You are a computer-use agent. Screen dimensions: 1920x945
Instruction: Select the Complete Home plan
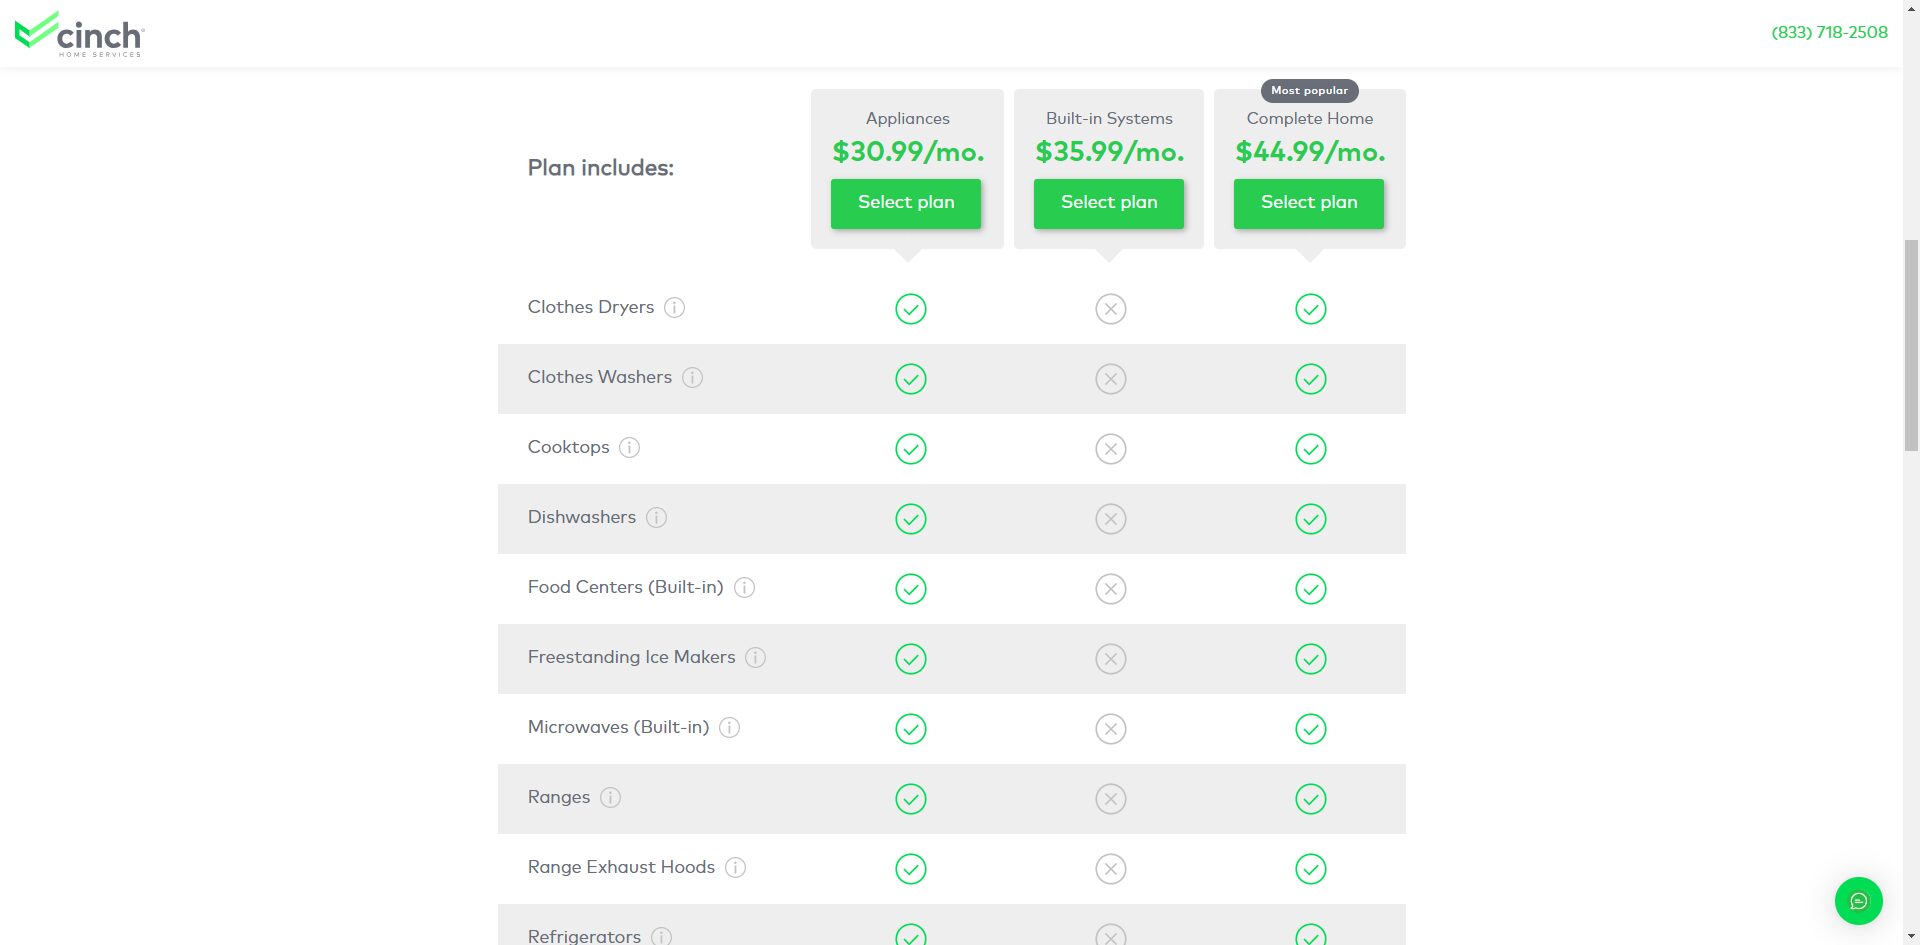pyautogui.click(x=1309, y=203)
